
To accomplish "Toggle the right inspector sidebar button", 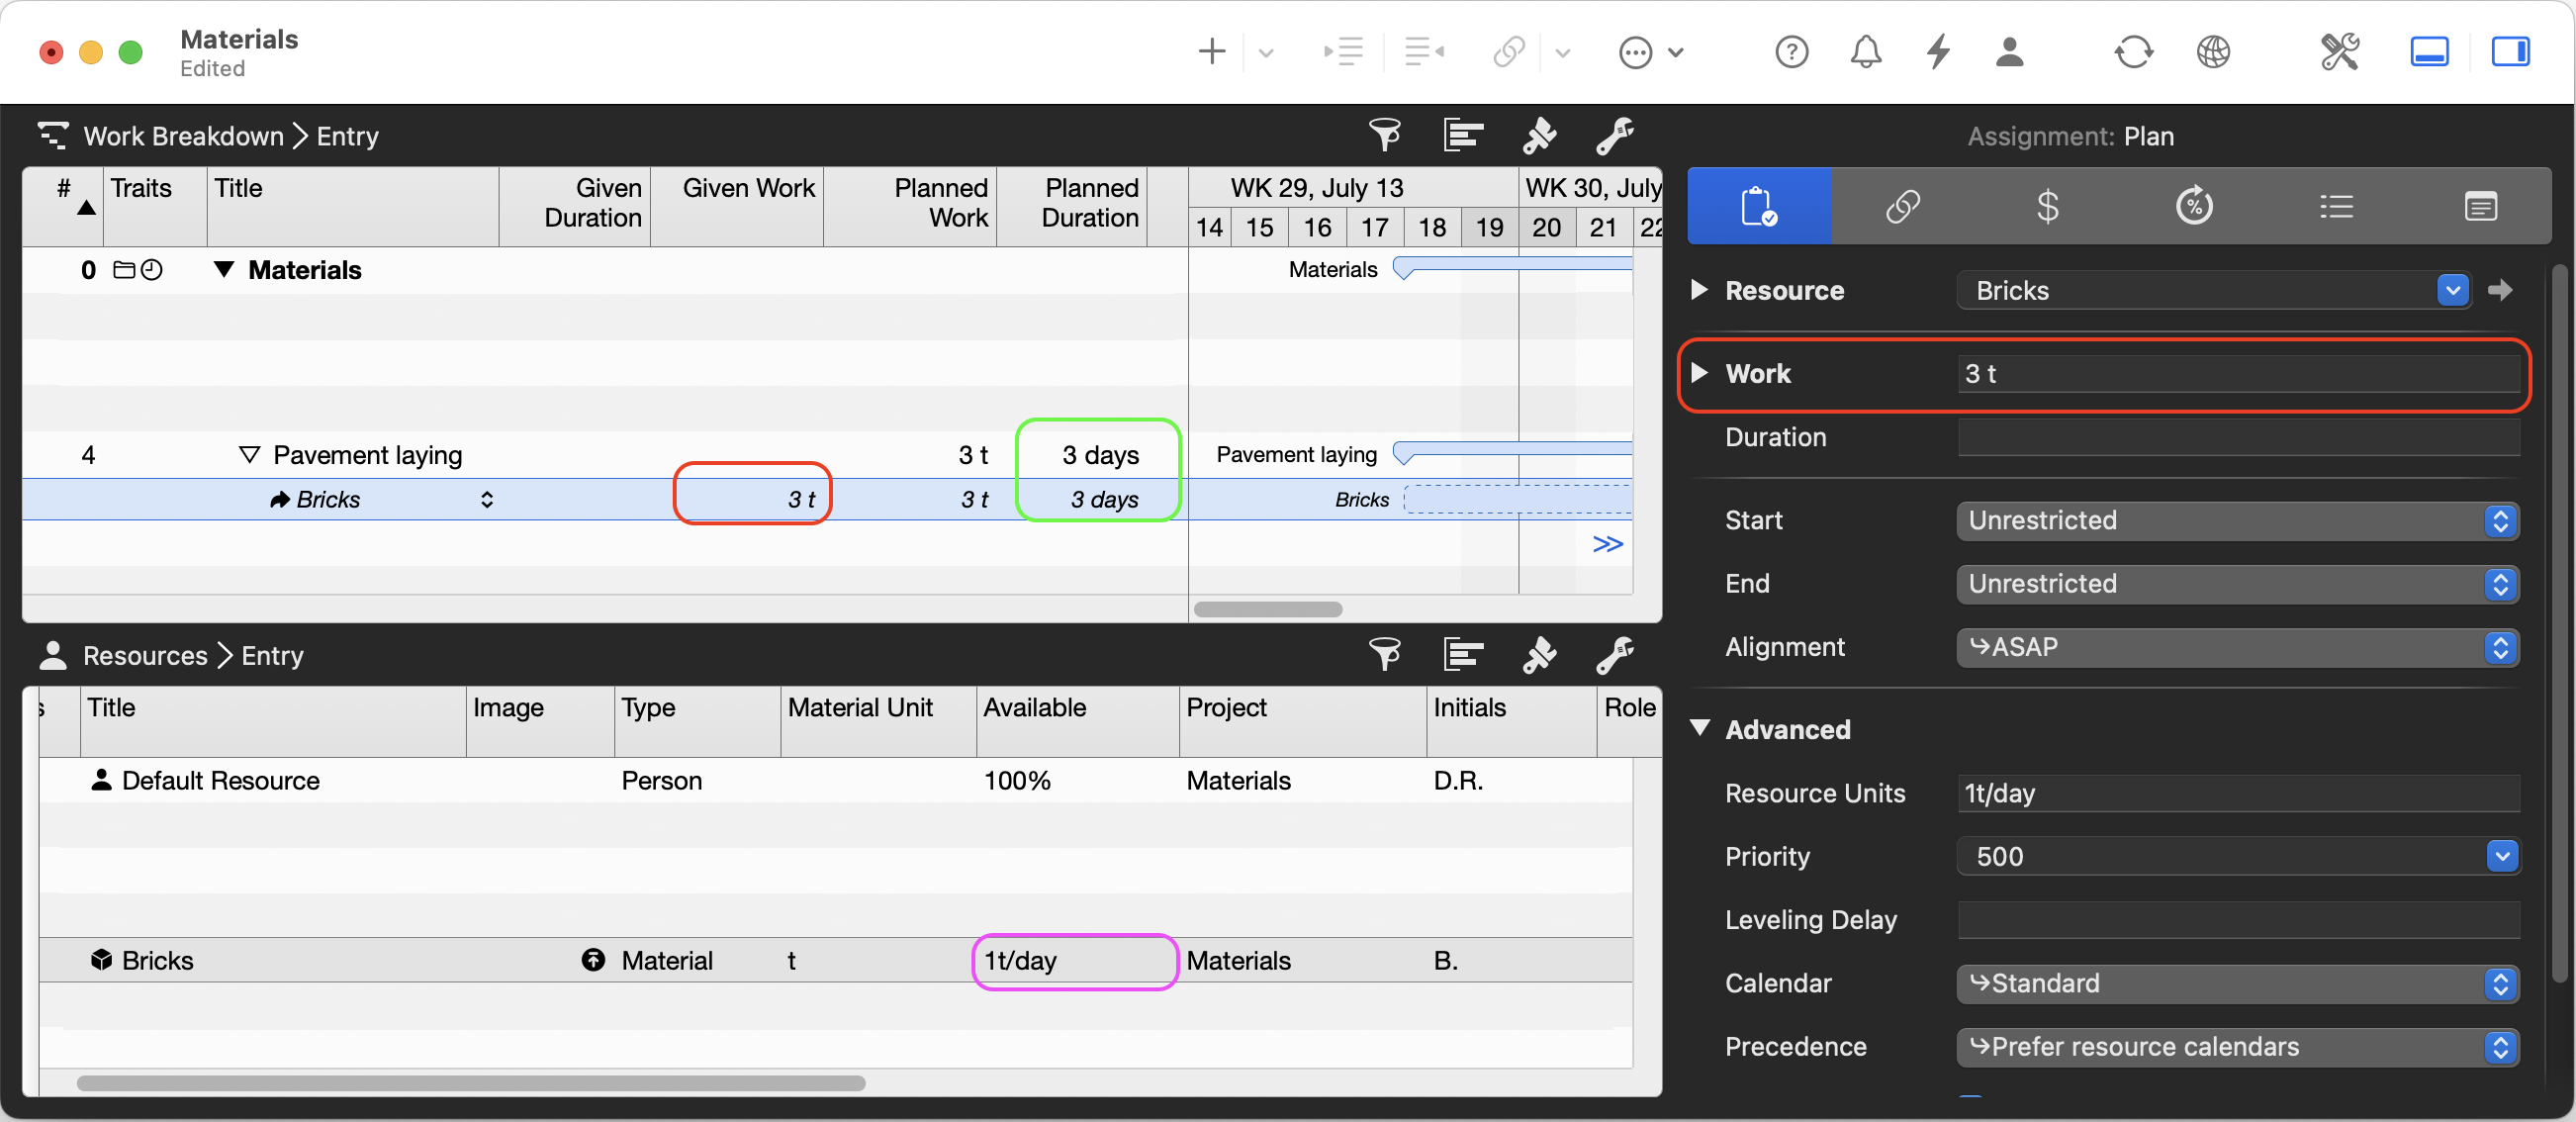I will tap(2509, 51).
